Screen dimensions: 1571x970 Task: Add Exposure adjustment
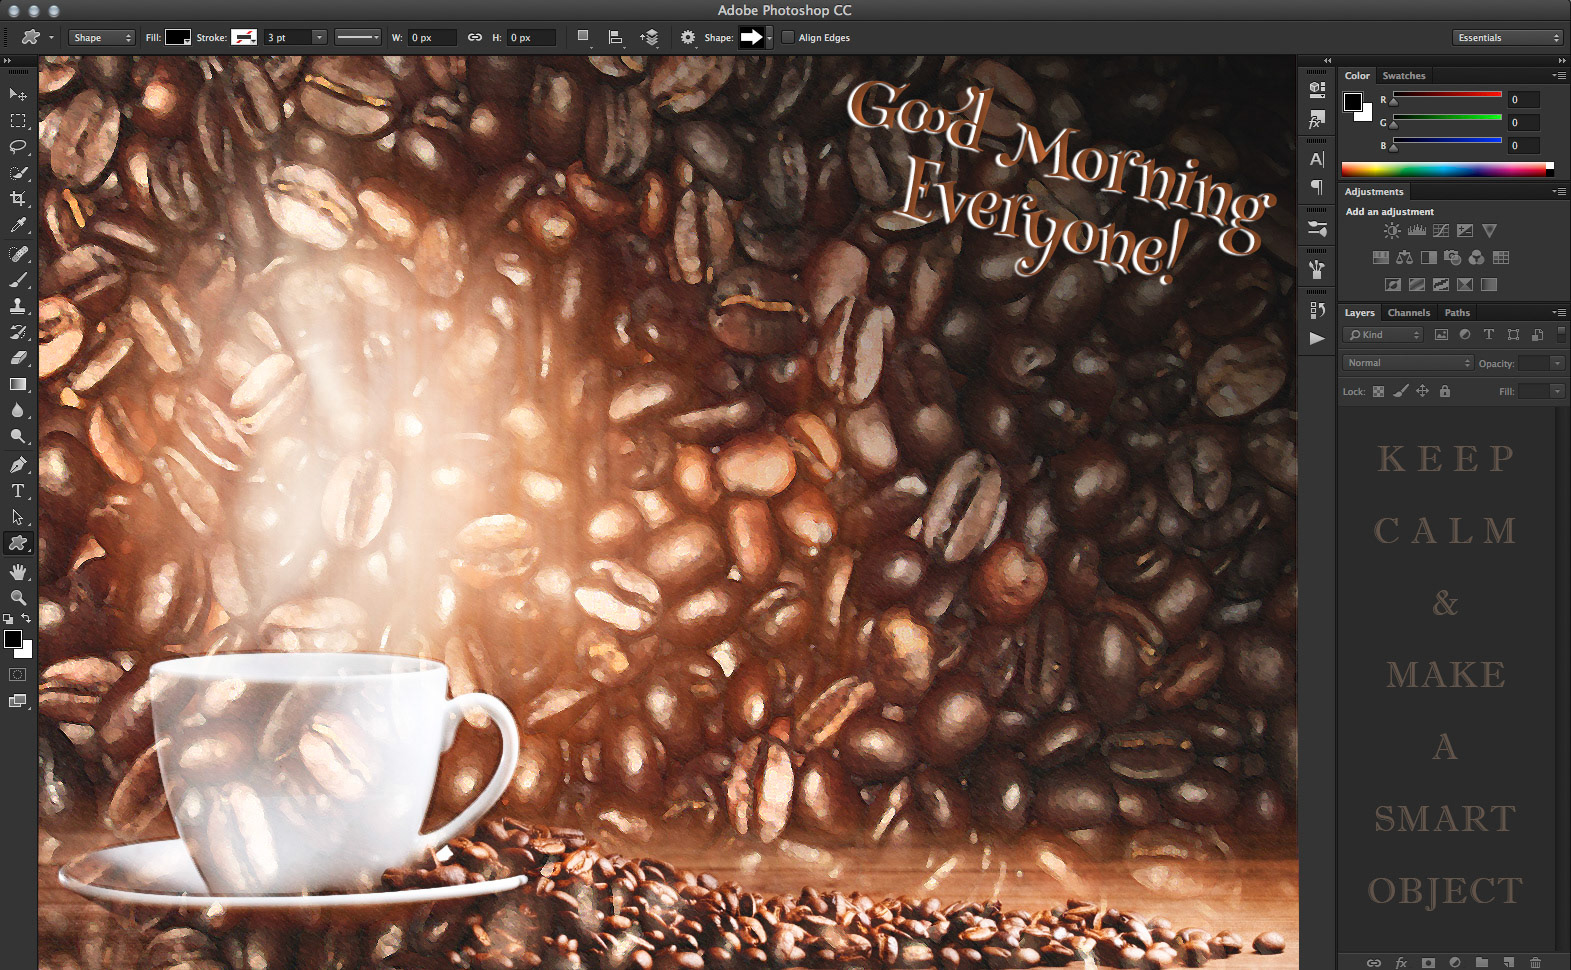[x=1465, y=230]
